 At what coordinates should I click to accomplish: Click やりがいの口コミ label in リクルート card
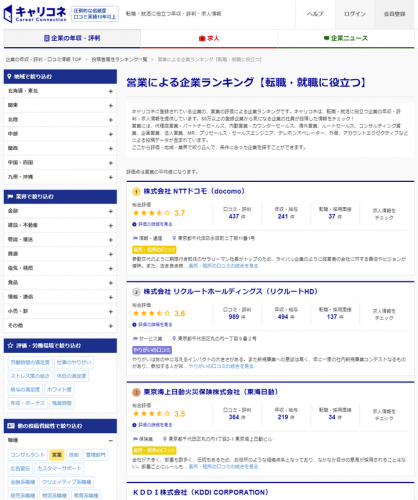[152, 350]
